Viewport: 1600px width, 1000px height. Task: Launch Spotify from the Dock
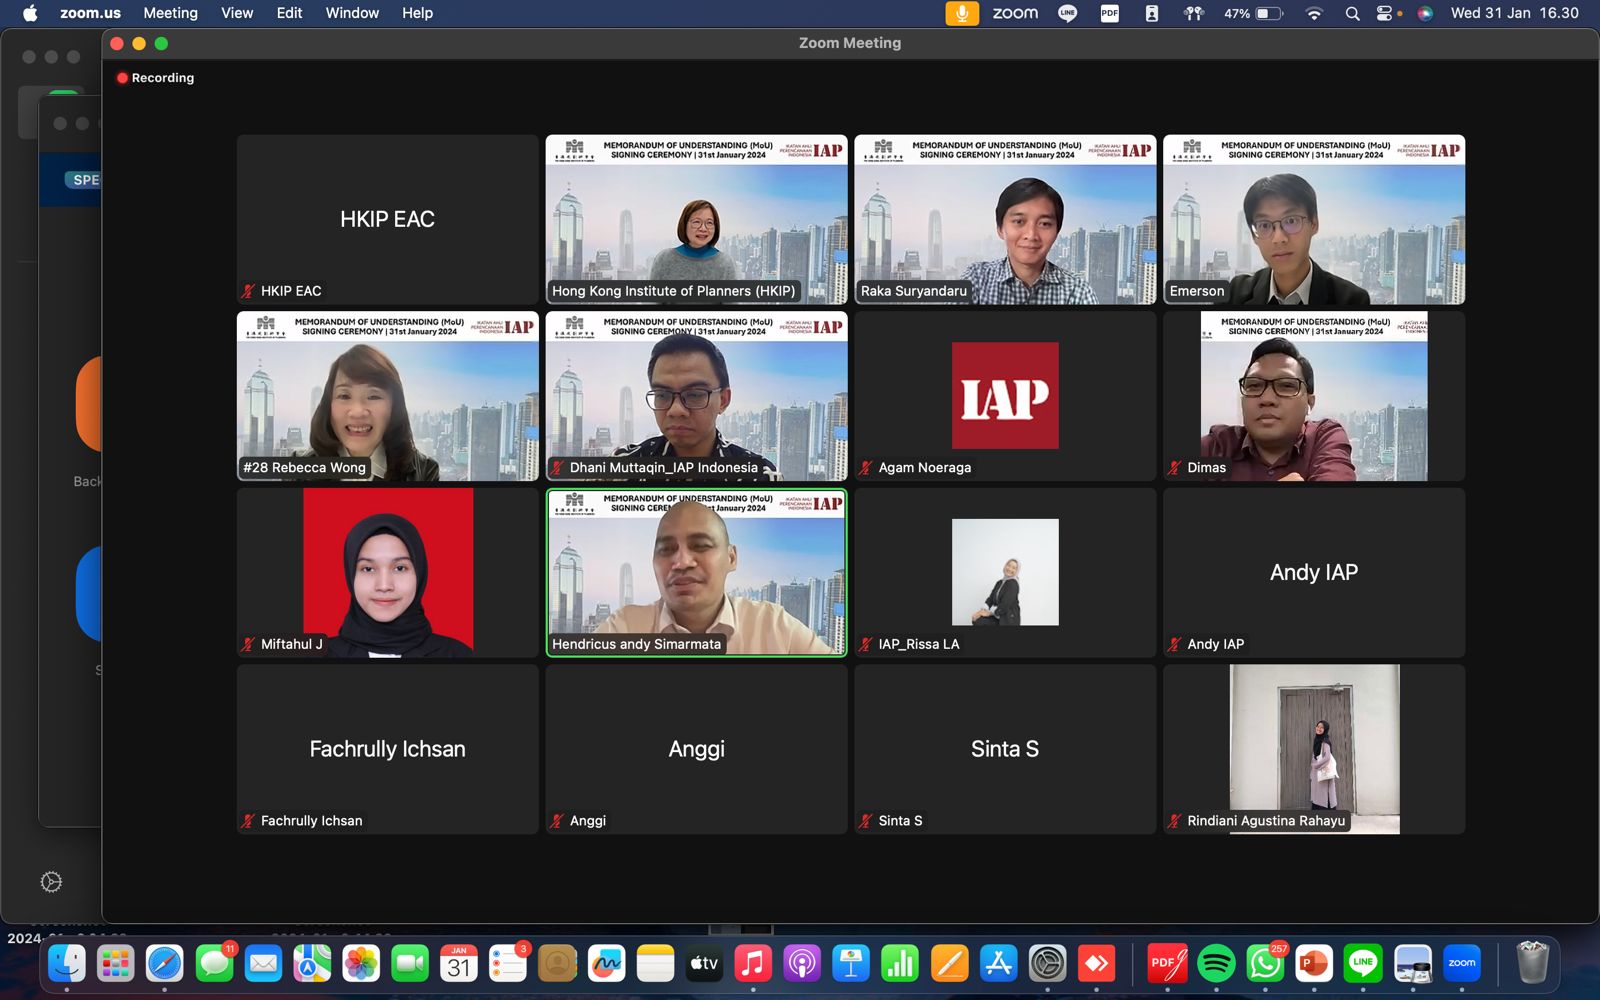pyautogui.click(x=1216, y=964)
